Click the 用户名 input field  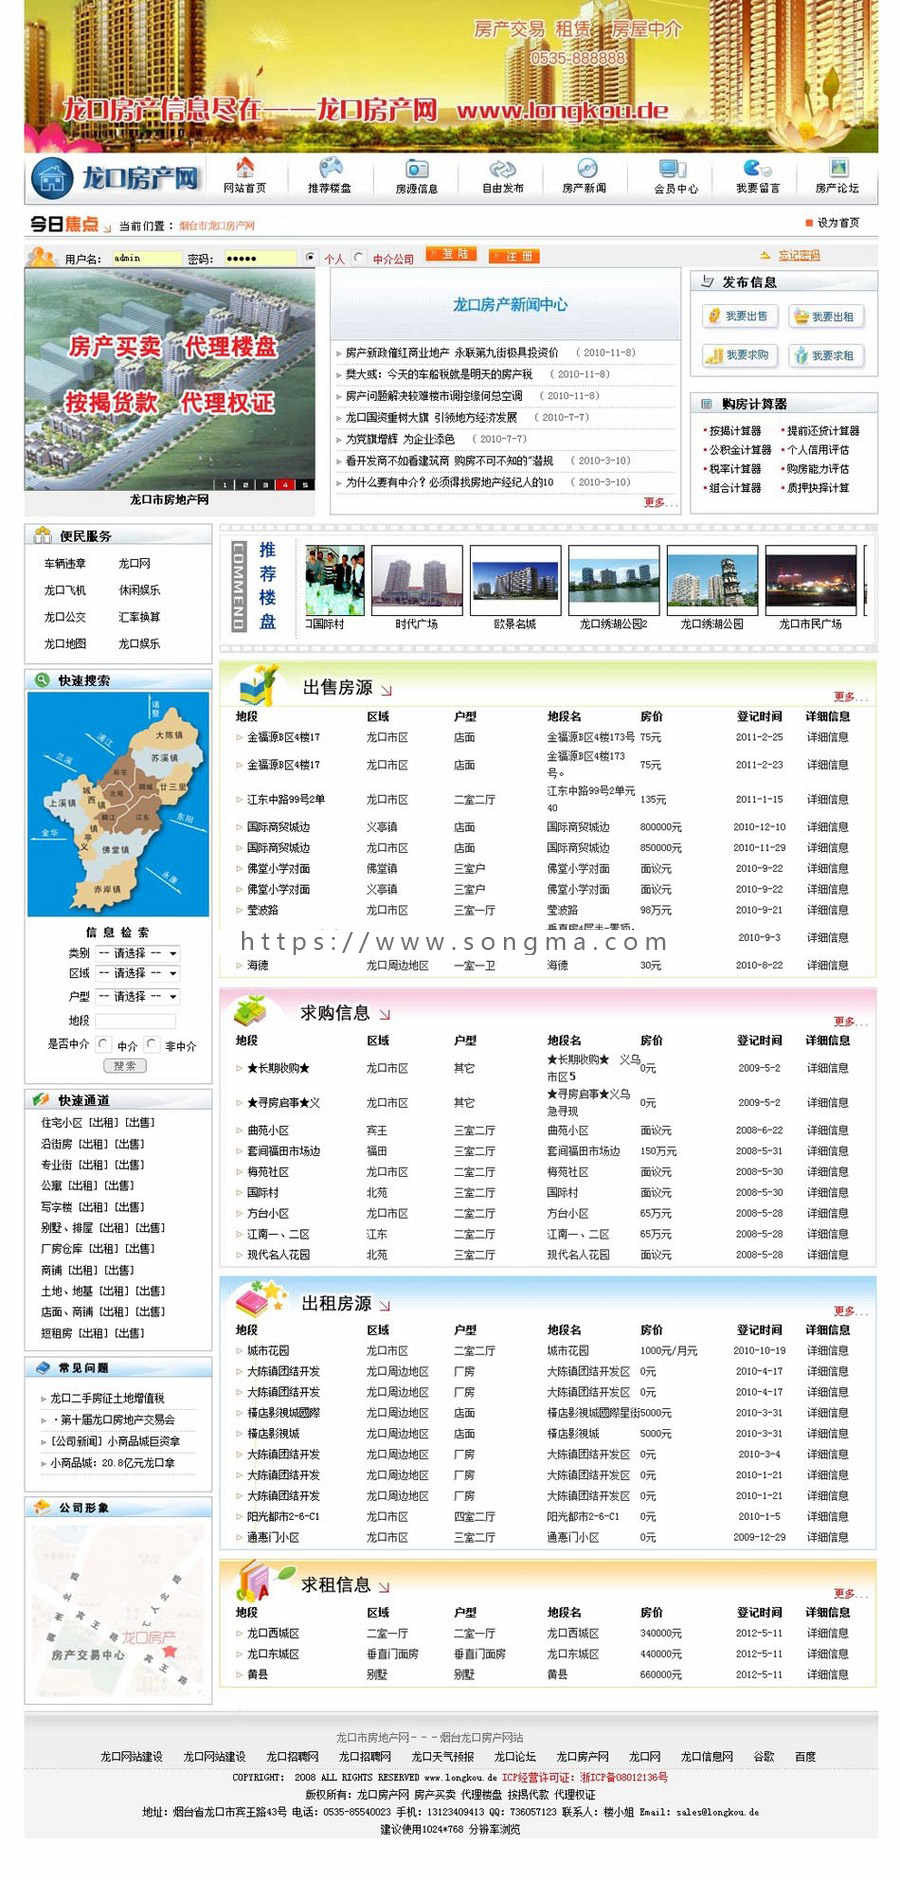[146, 258]
